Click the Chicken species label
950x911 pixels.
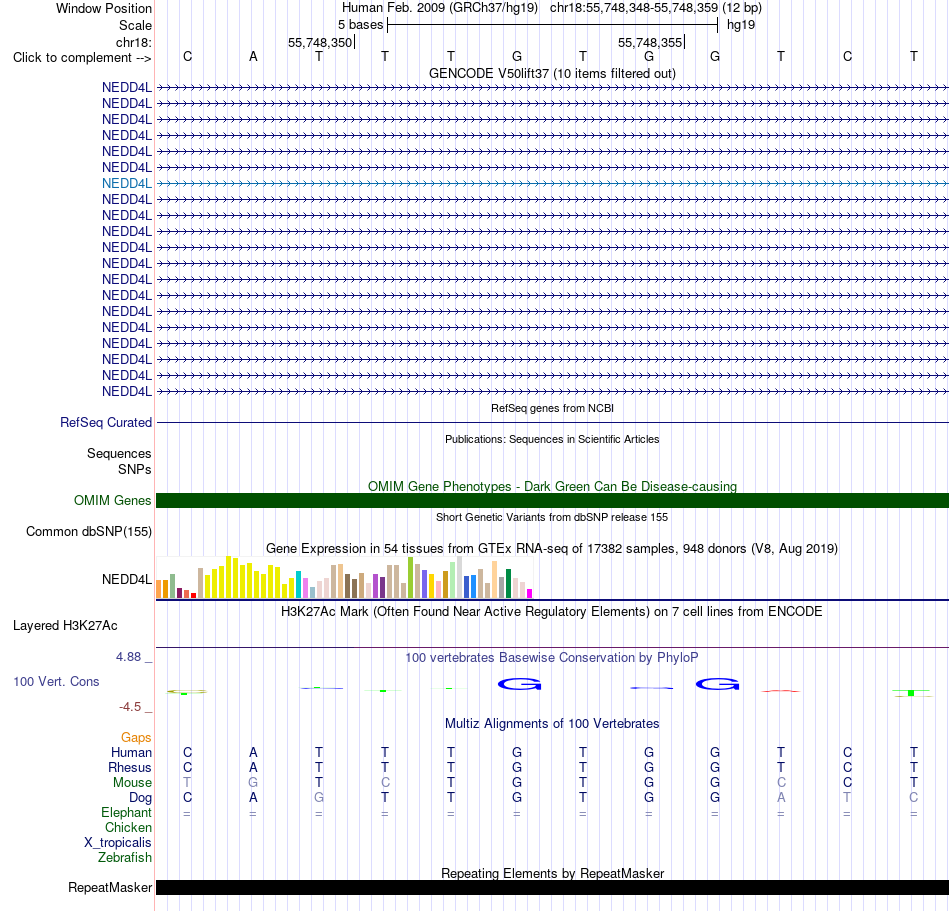pyautogui.click(x=128, y=827)
